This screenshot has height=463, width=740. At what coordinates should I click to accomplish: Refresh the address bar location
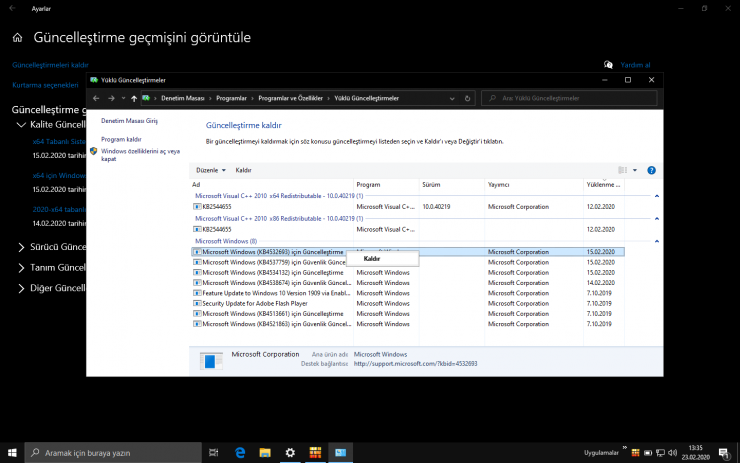(x=467, y=98)
